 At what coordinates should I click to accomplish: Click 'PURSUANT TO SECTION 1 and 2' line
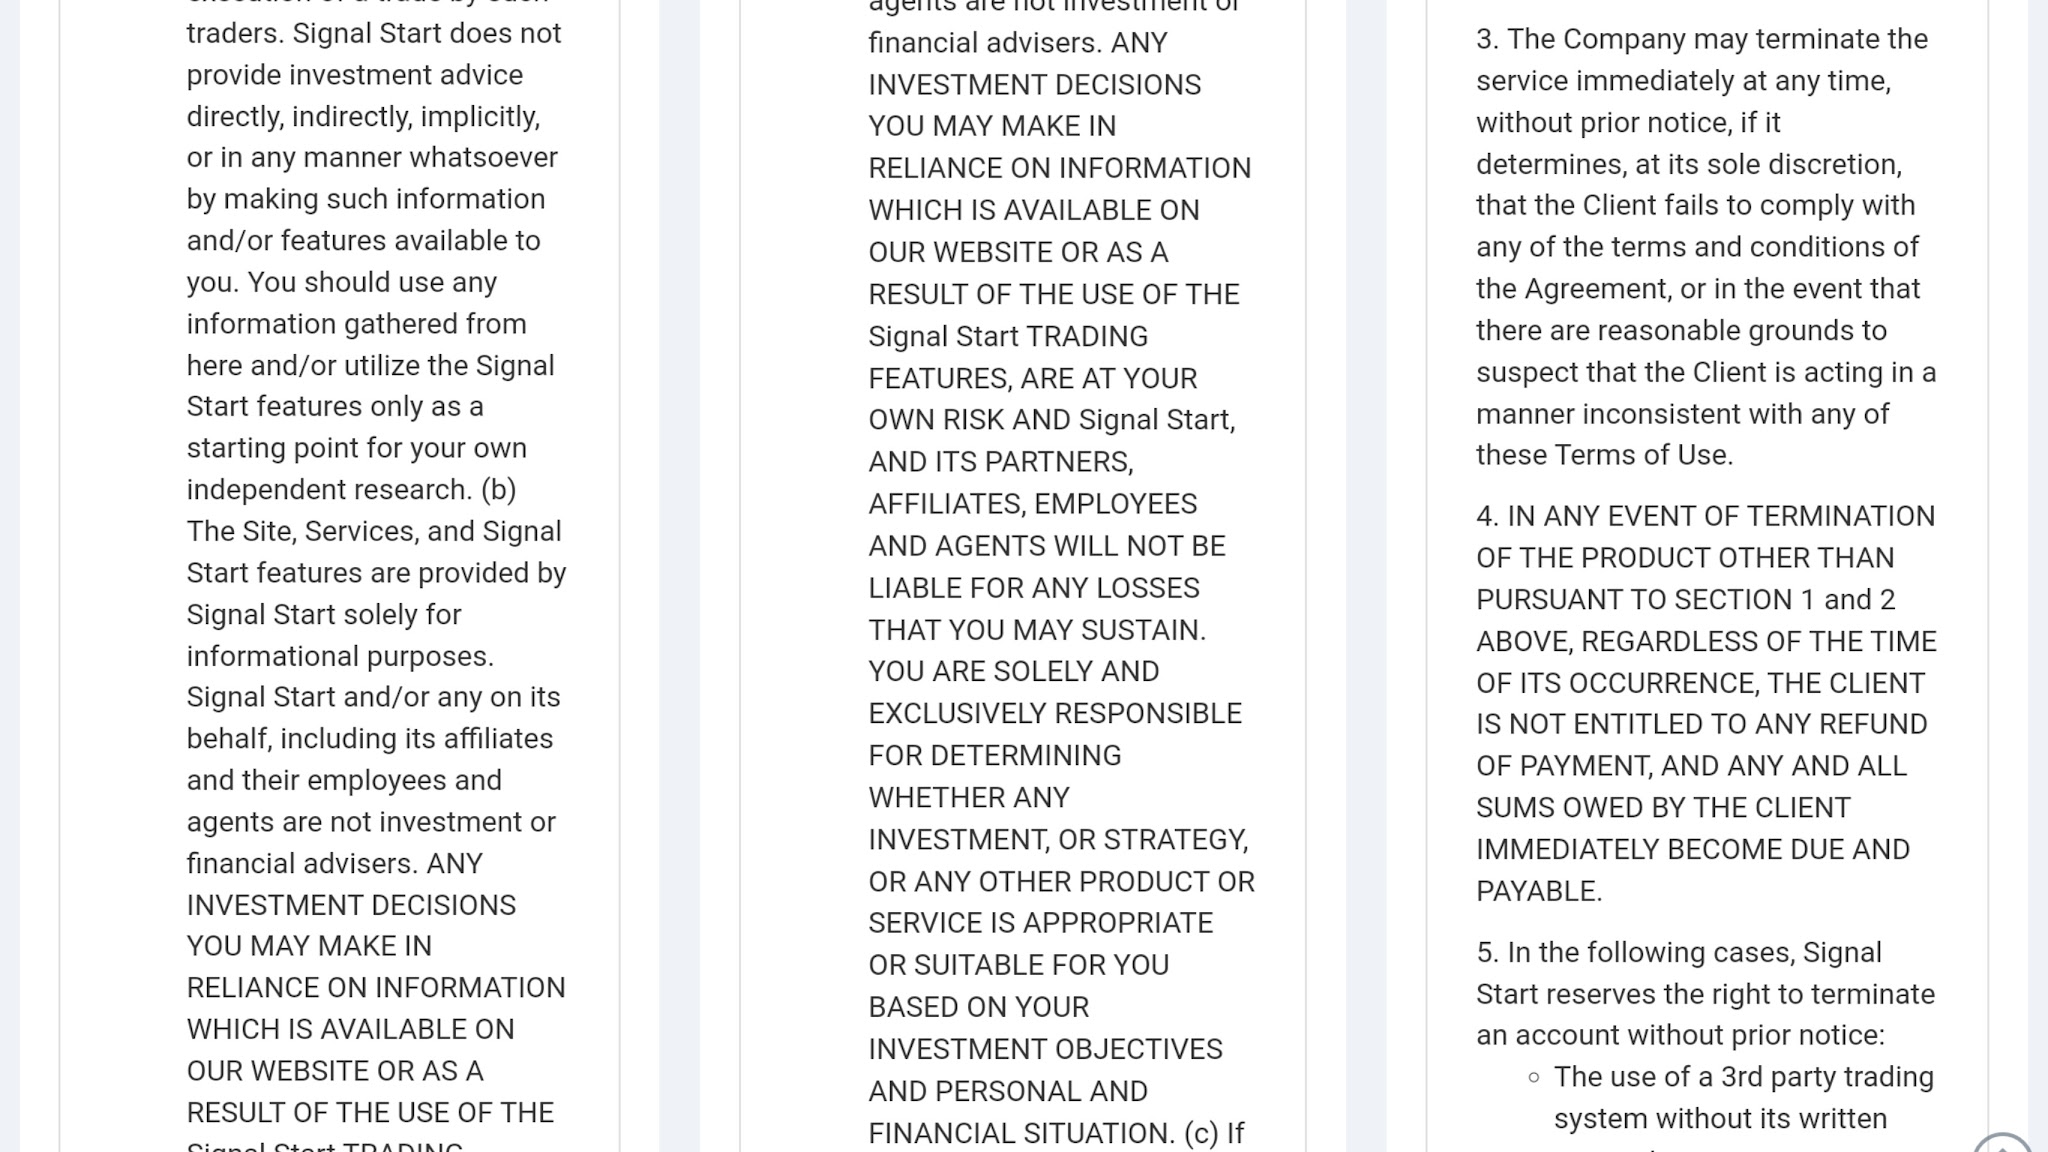tap(1686, 599)
